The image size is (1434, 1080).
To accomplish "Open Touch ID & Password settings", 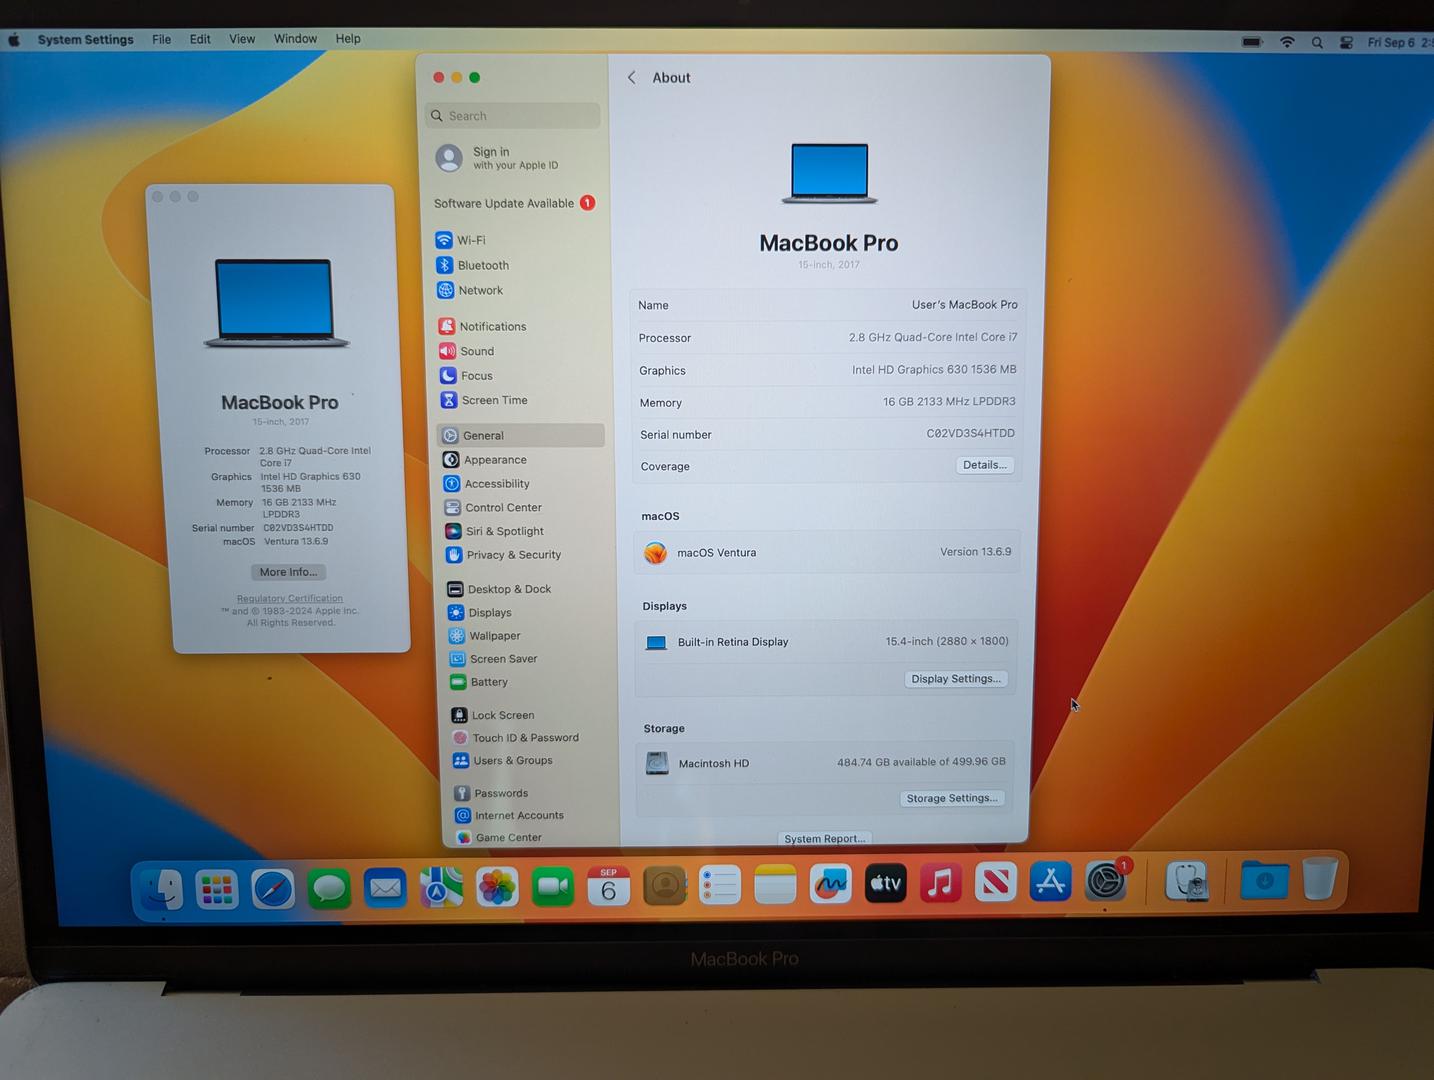I will click(x=515, y=738).
